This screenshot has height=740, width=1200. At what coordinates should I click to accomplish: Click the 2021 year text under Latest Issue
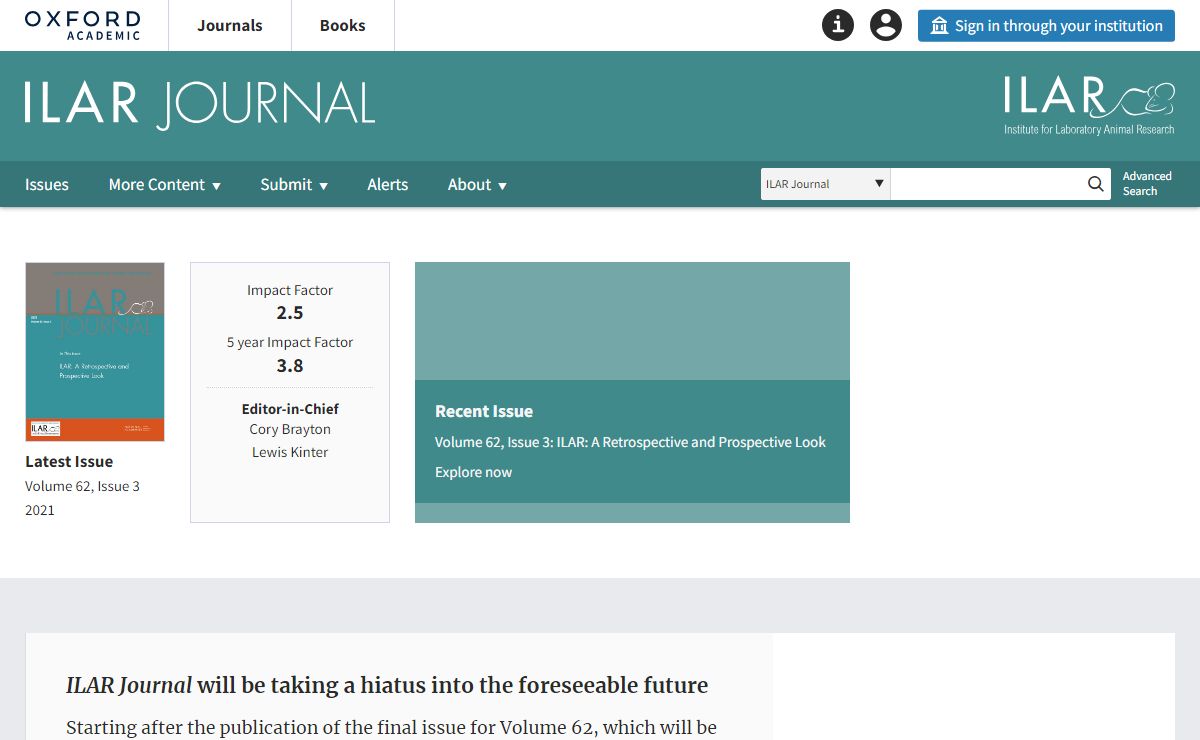(x=40, y=510)
